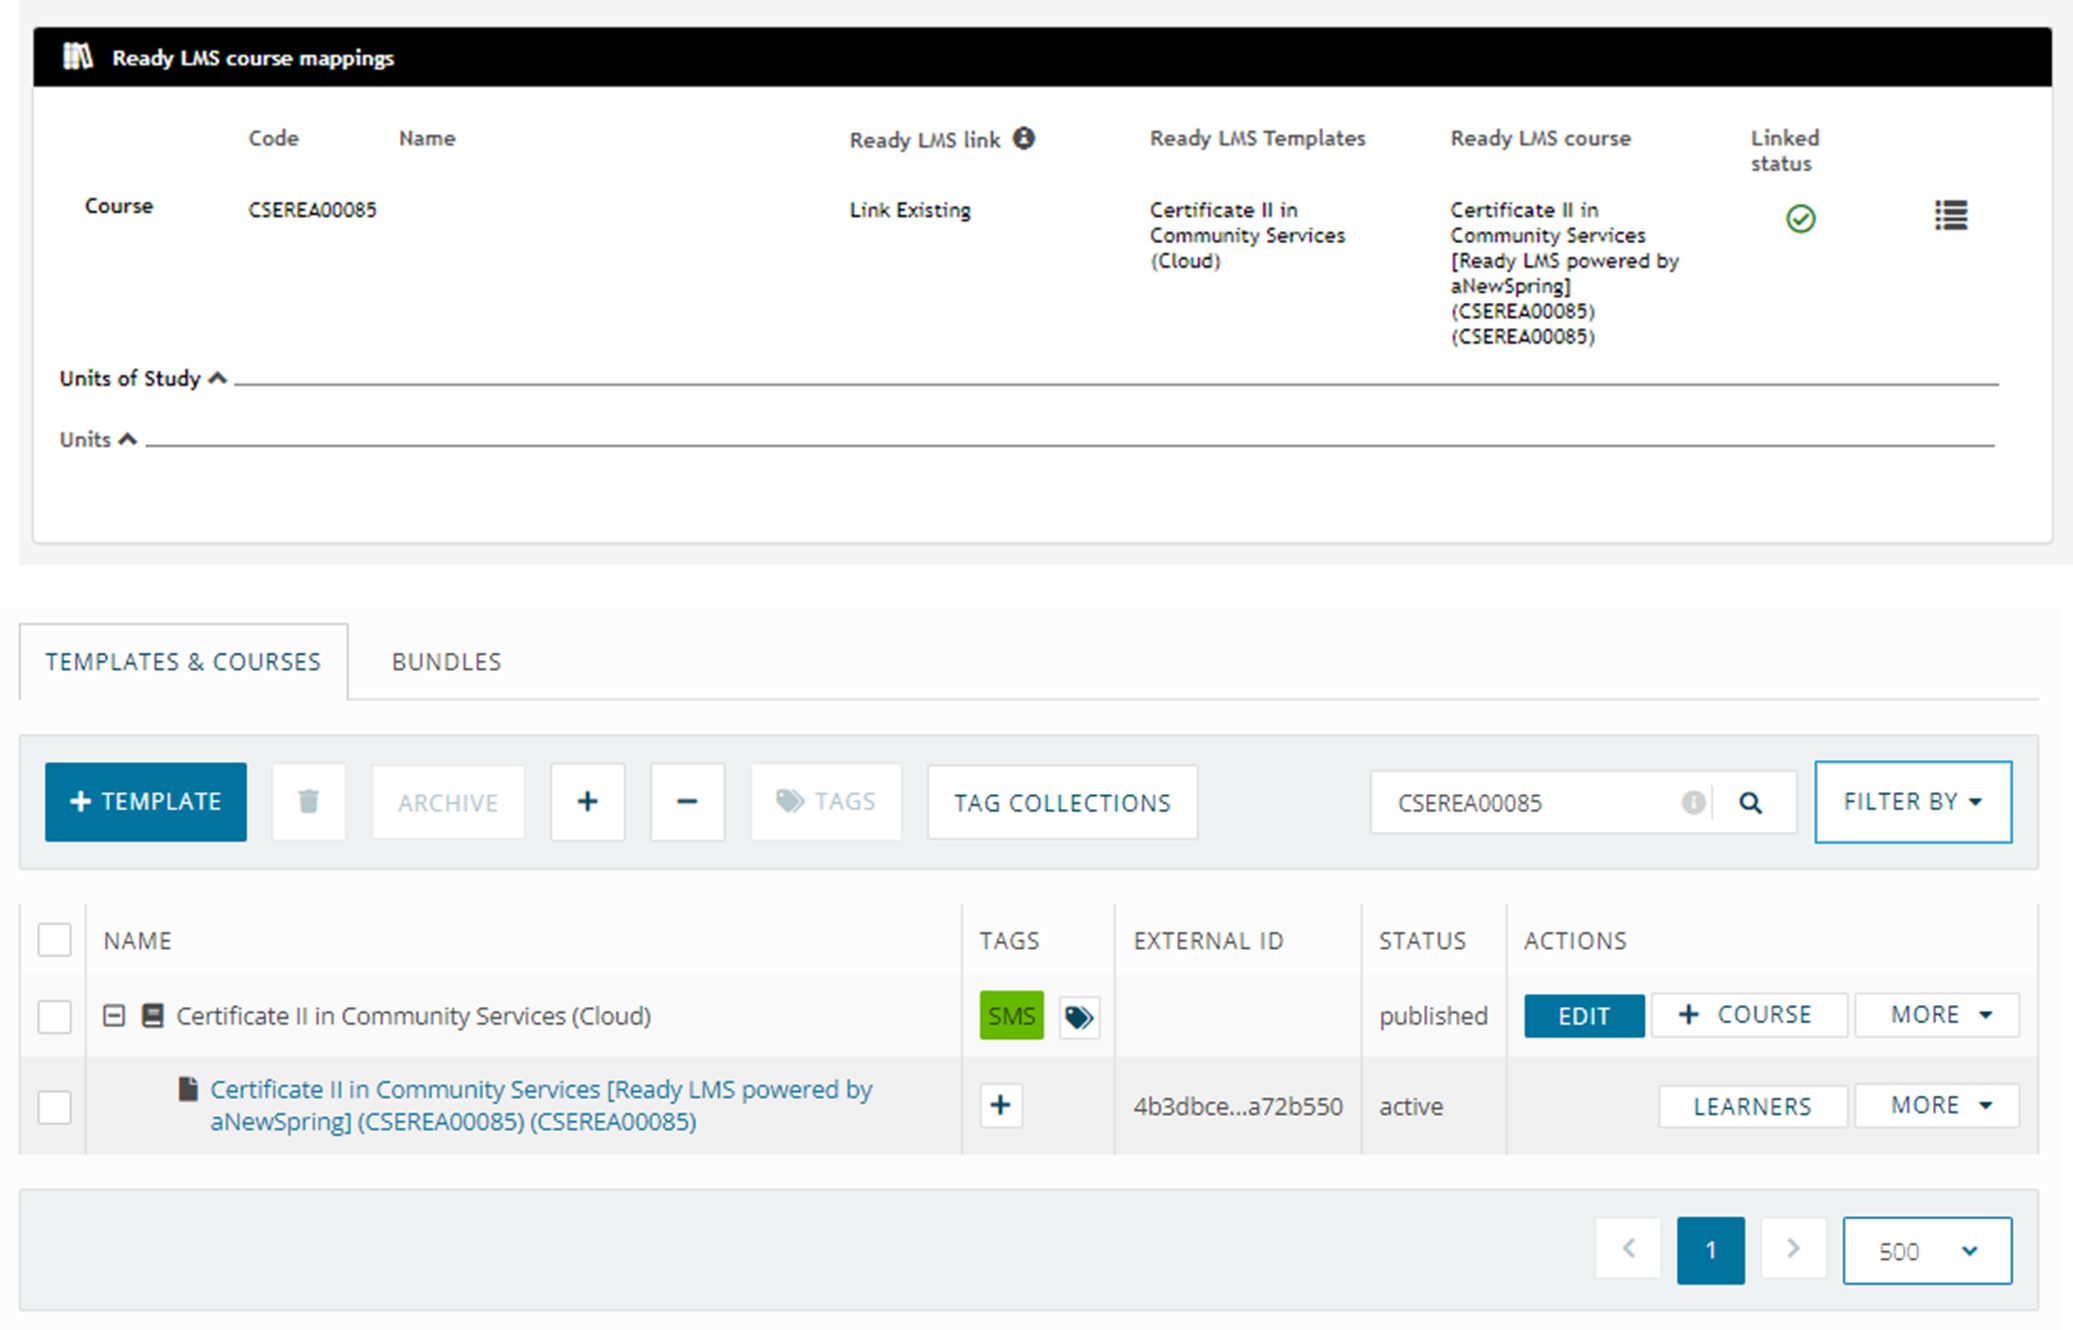The image size is (2073, 1330).
Task: Select page 1 in pagination
Action: (1710, 1250)
